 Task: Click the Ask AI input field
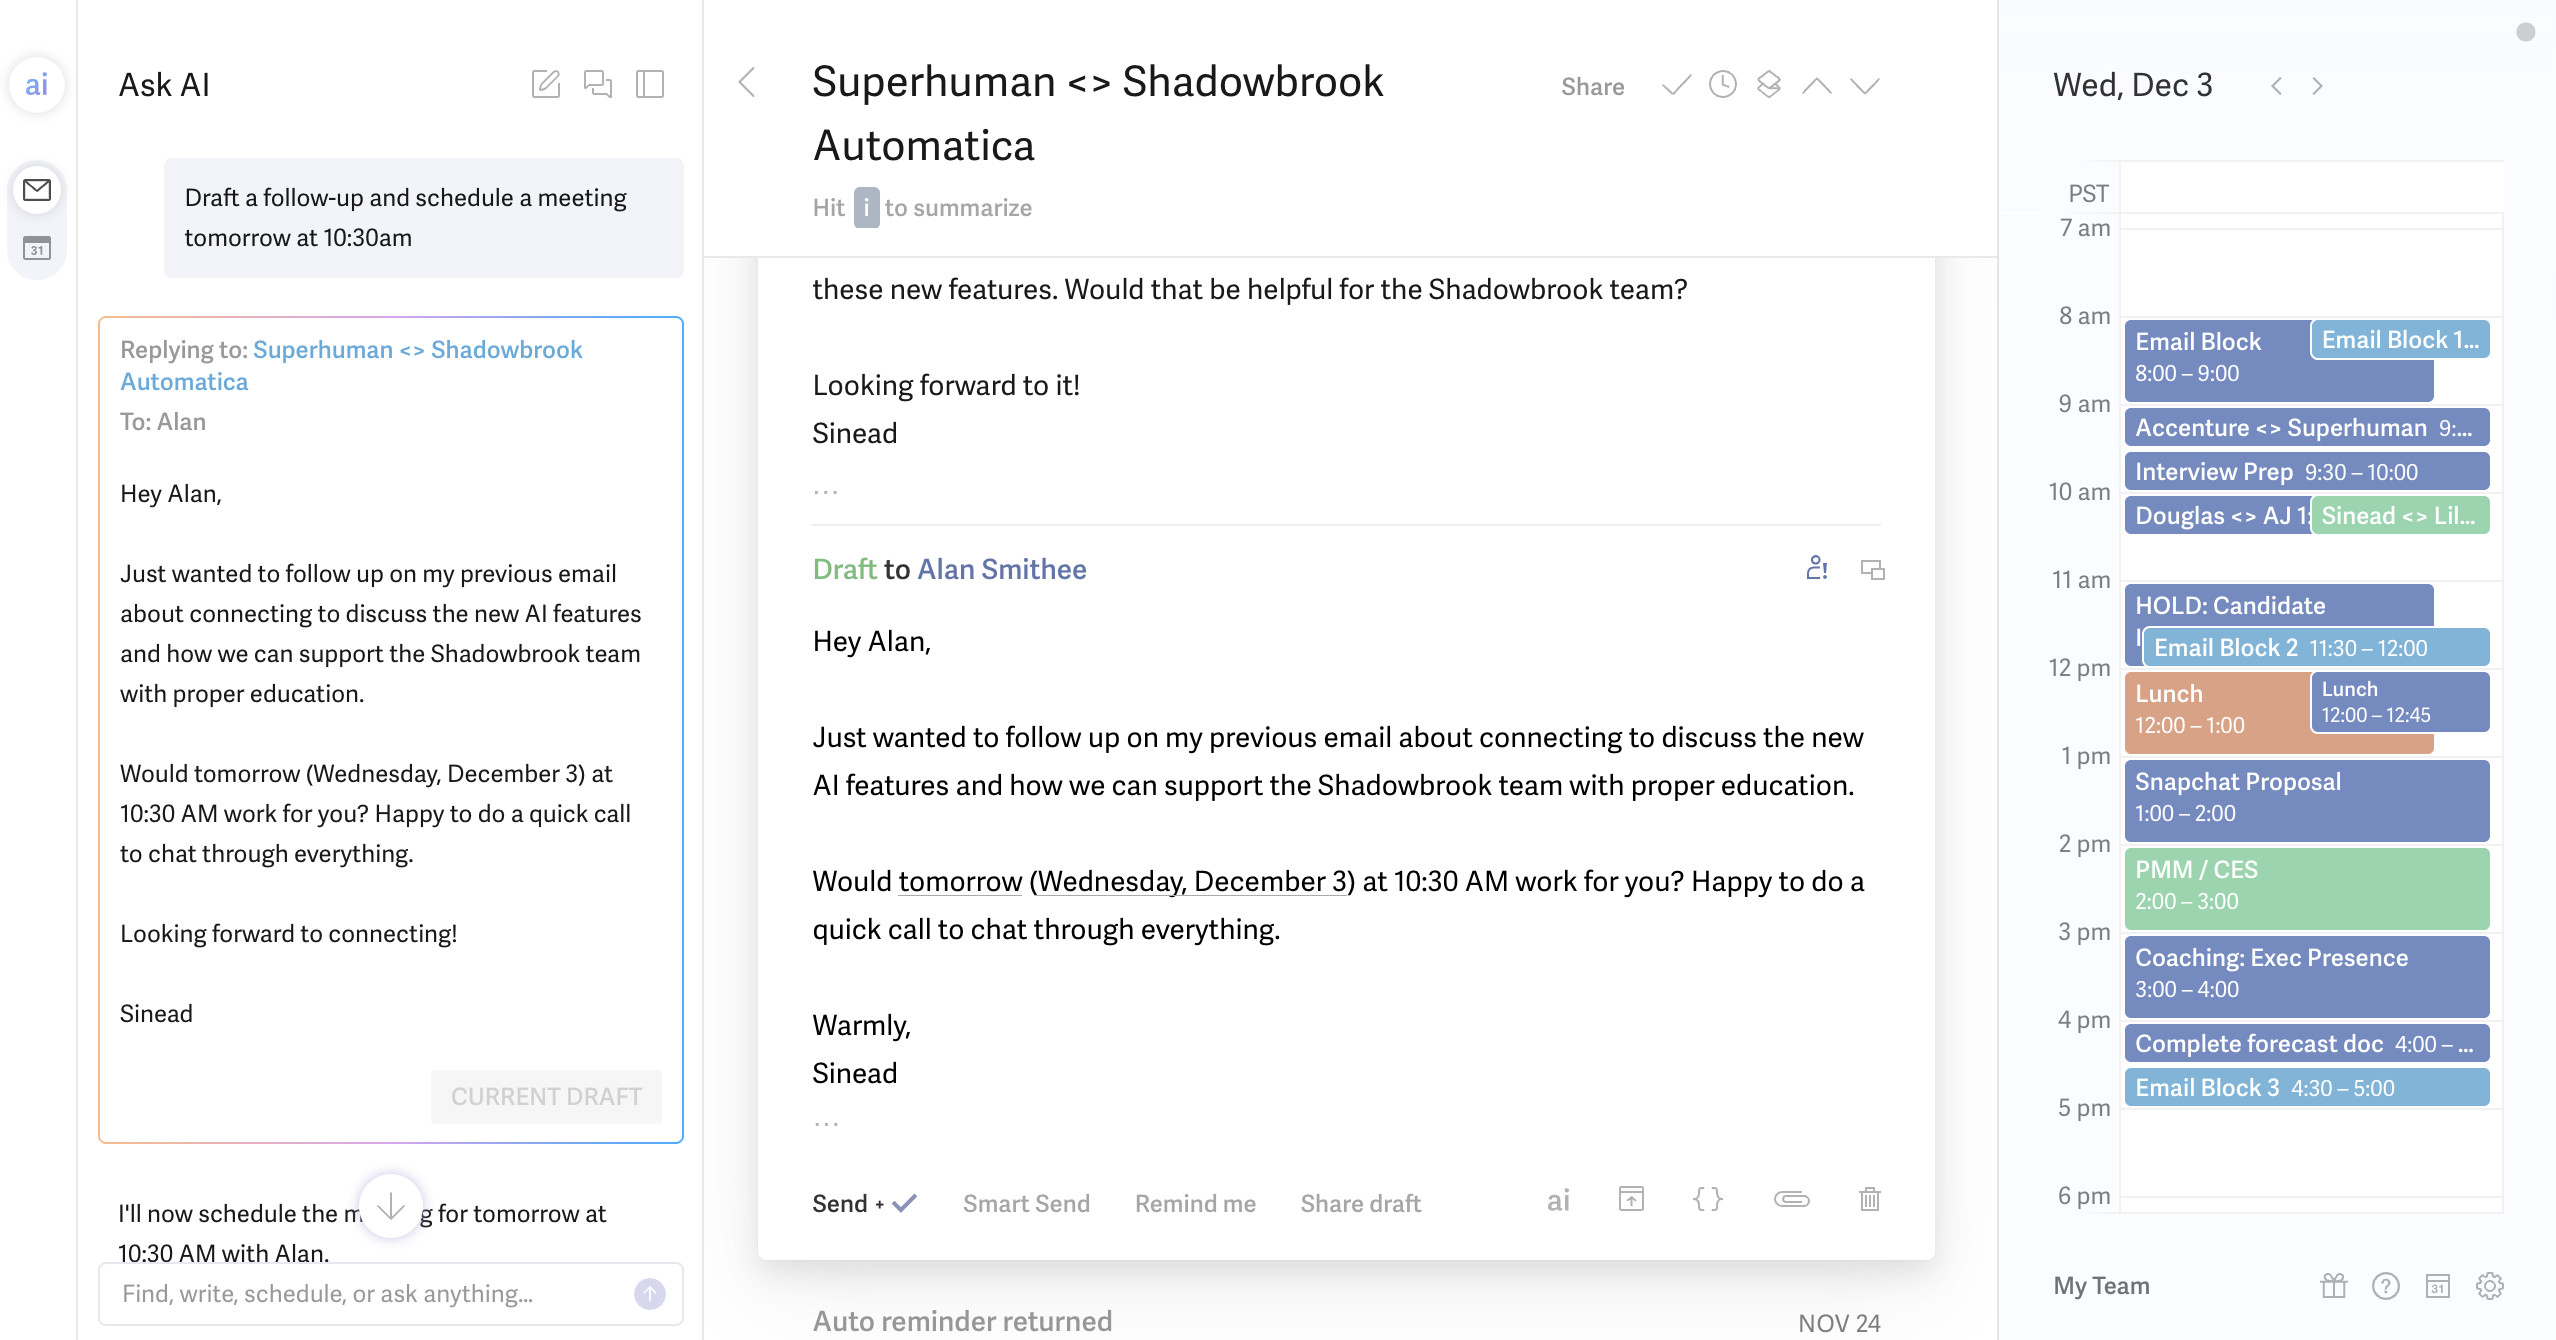[370, 1294]
